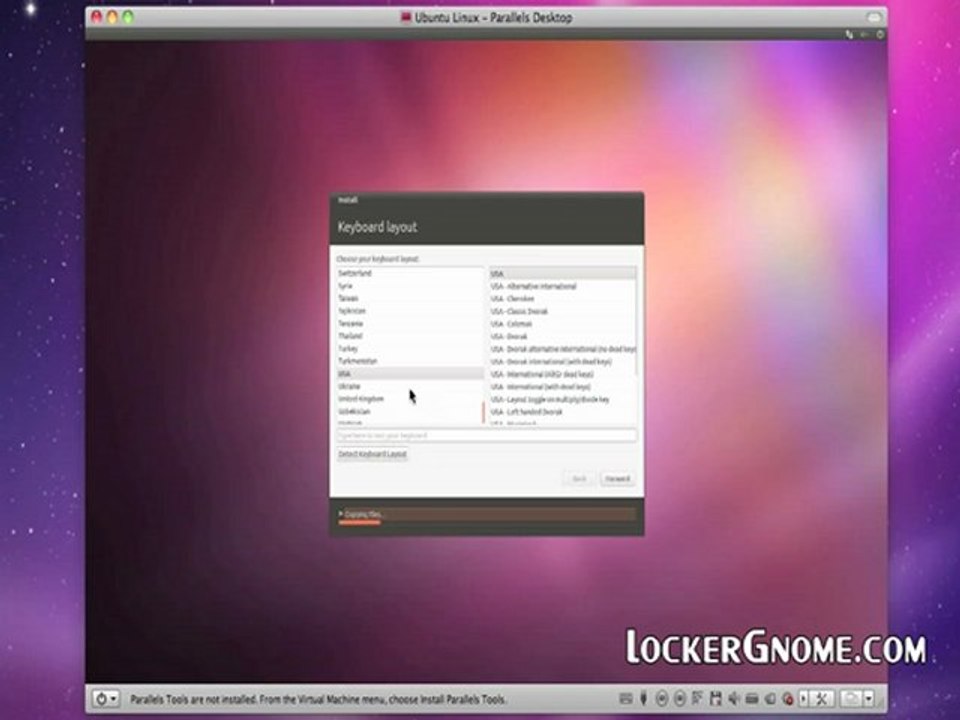Select USA - International (AltGr dead keys)

point(562,374)
